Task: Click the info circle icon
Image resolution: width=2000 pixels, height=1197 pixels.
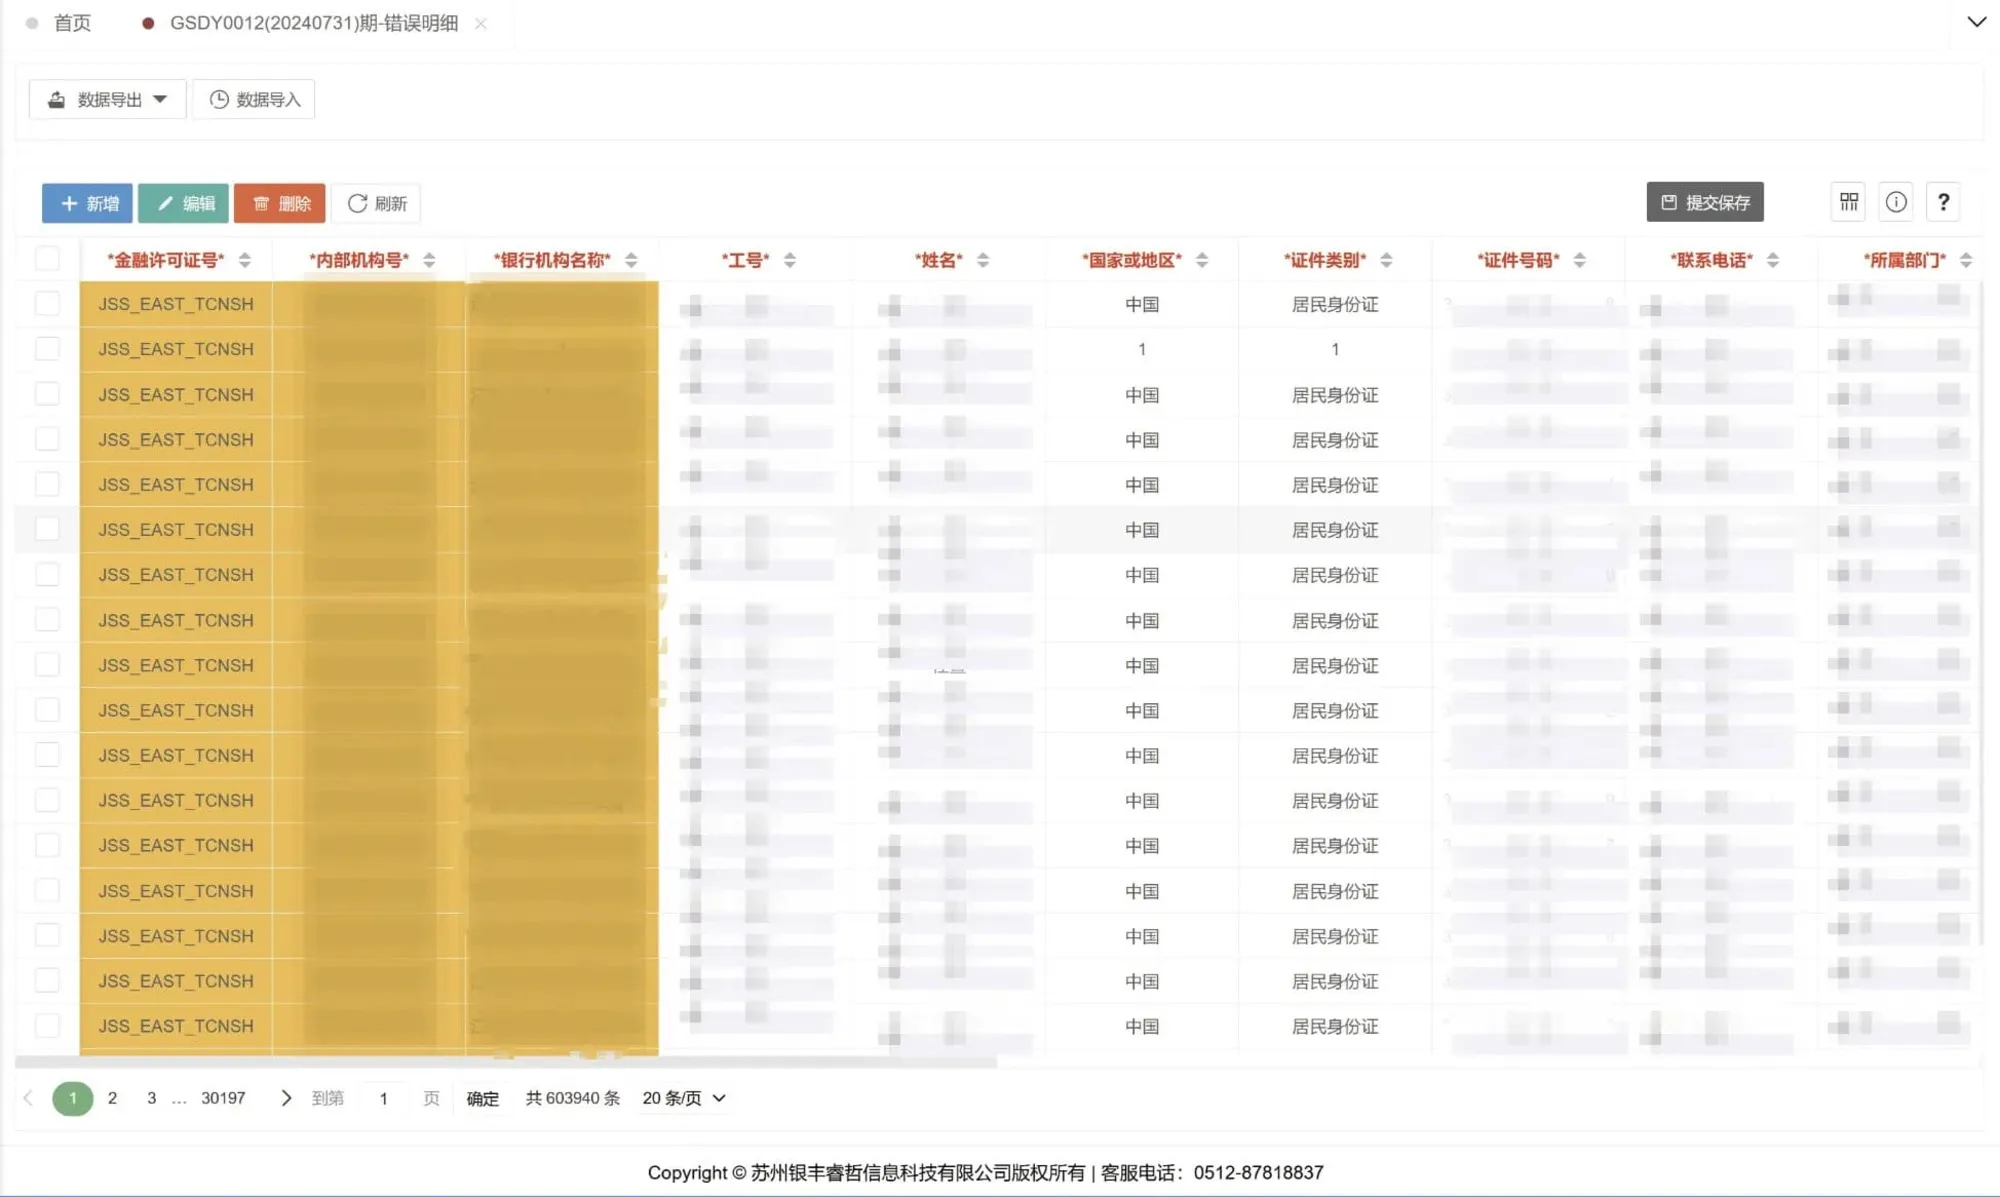Action: [1896, 202]
